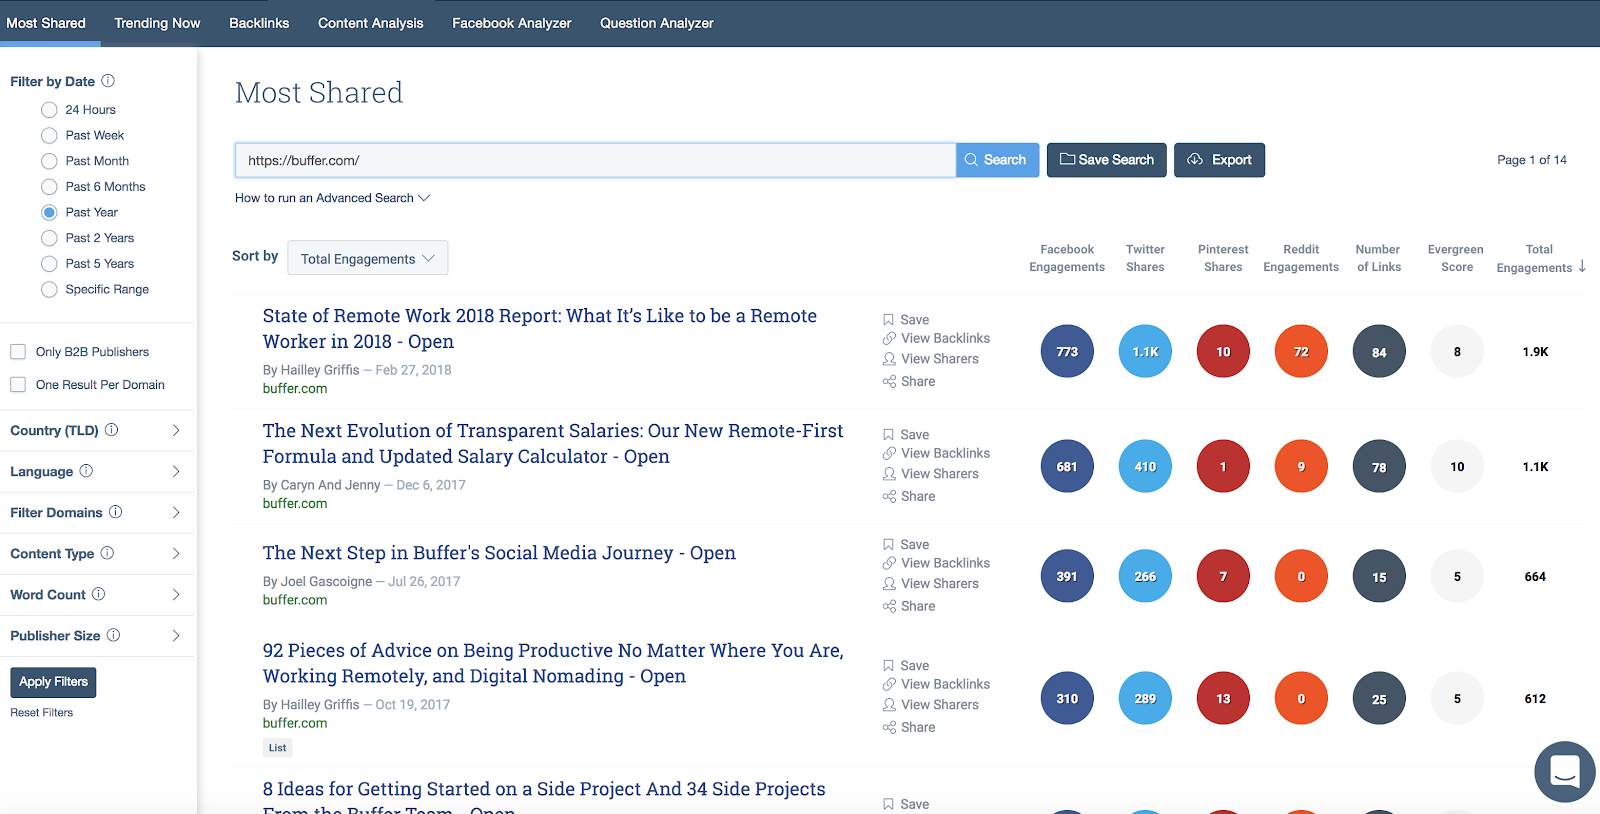This screenshot has width=1600, height=814.
Task: Share the Social Media Journey article
Action: click(909, 606)
